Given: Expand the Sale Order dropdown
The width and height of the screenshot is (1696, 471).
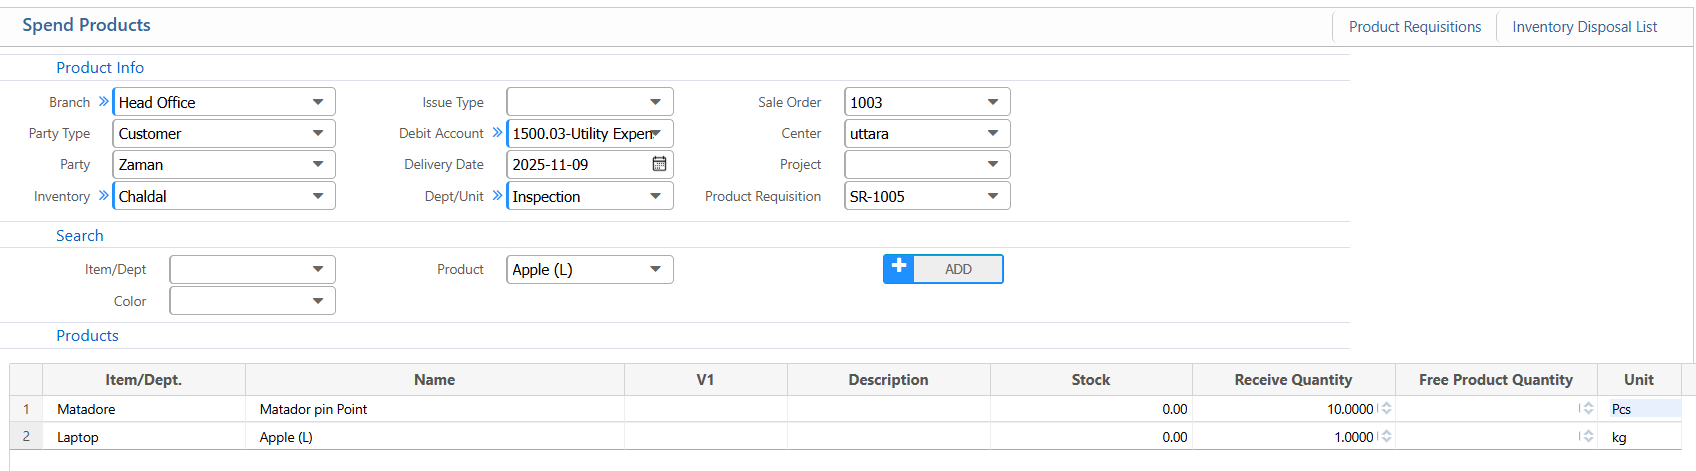Looking at the screenshot, I should tap(992, 102).
